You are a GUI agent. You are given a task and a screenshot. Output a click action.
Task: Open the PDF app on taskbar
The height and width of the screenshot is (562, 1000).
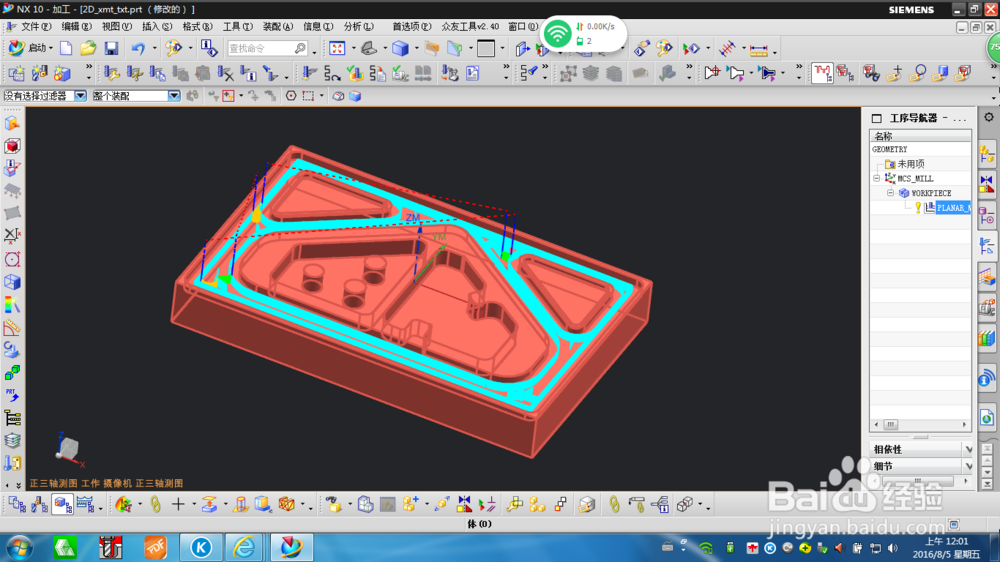click(155, 547)
